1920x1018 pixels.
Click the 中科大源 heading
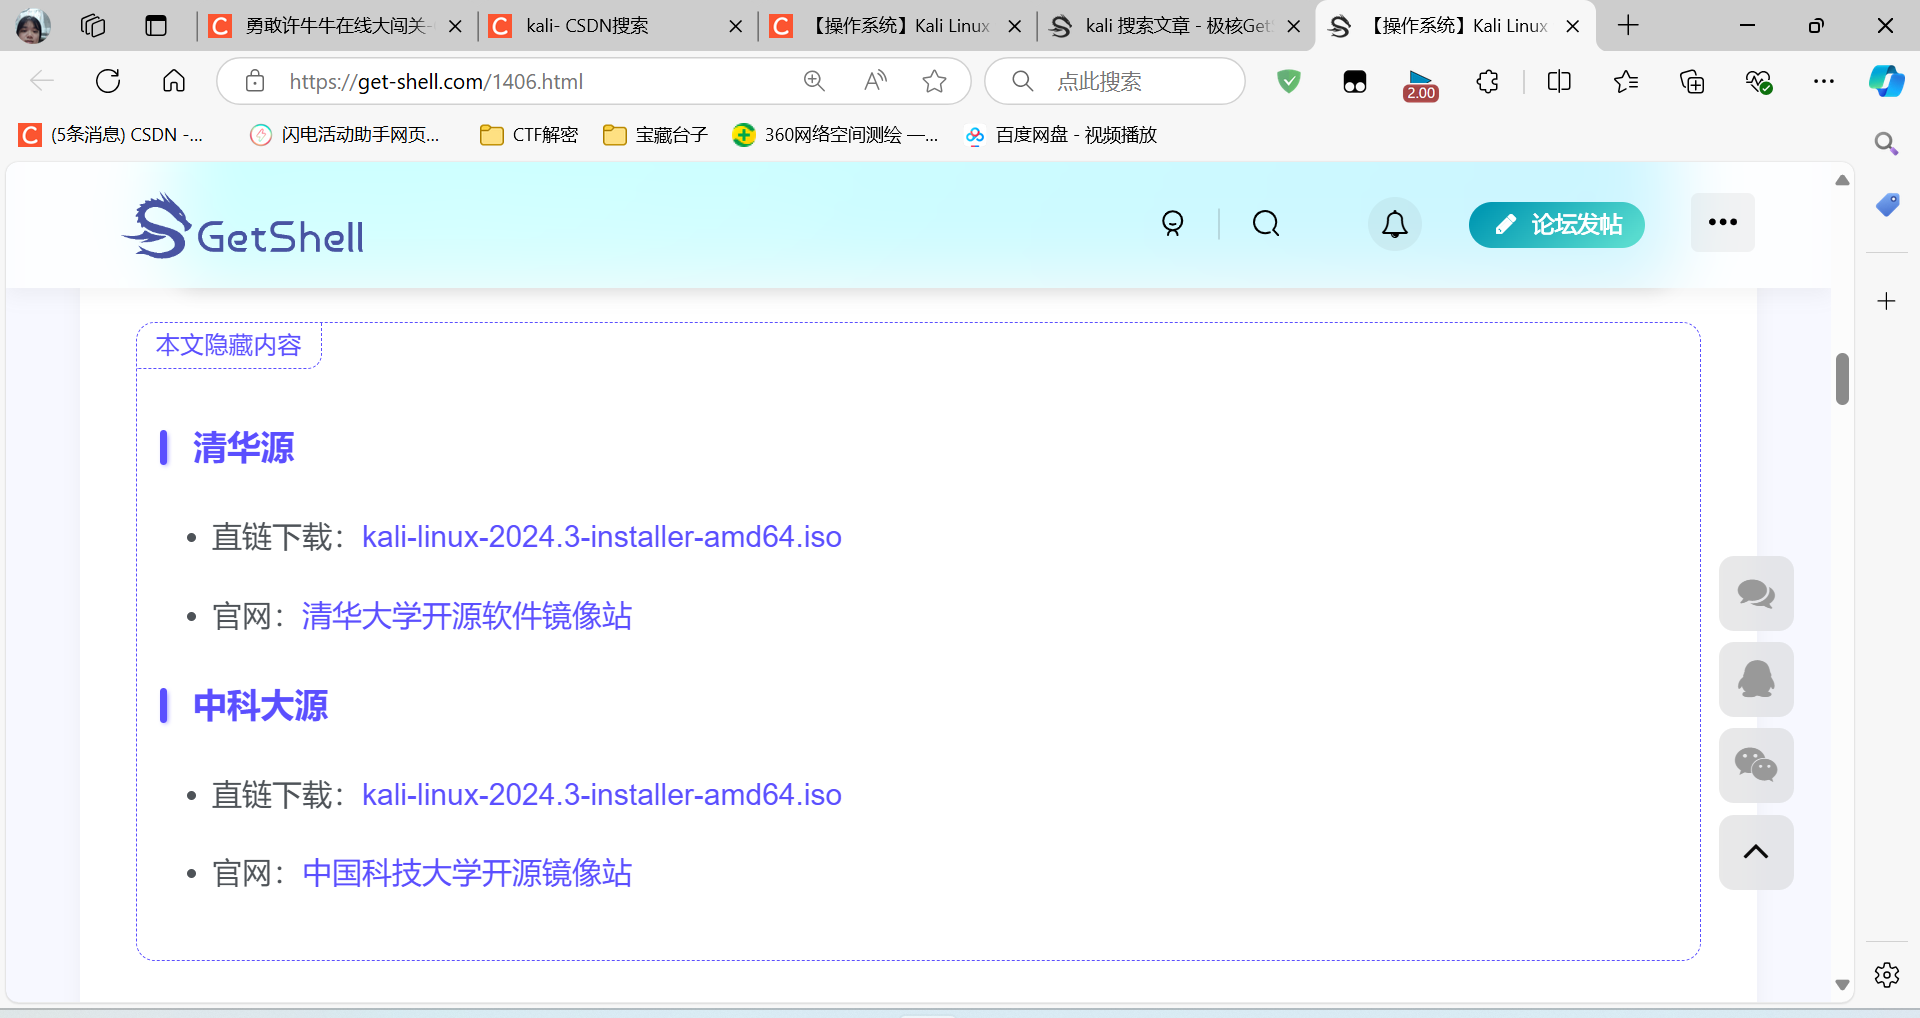click(260, 705)
